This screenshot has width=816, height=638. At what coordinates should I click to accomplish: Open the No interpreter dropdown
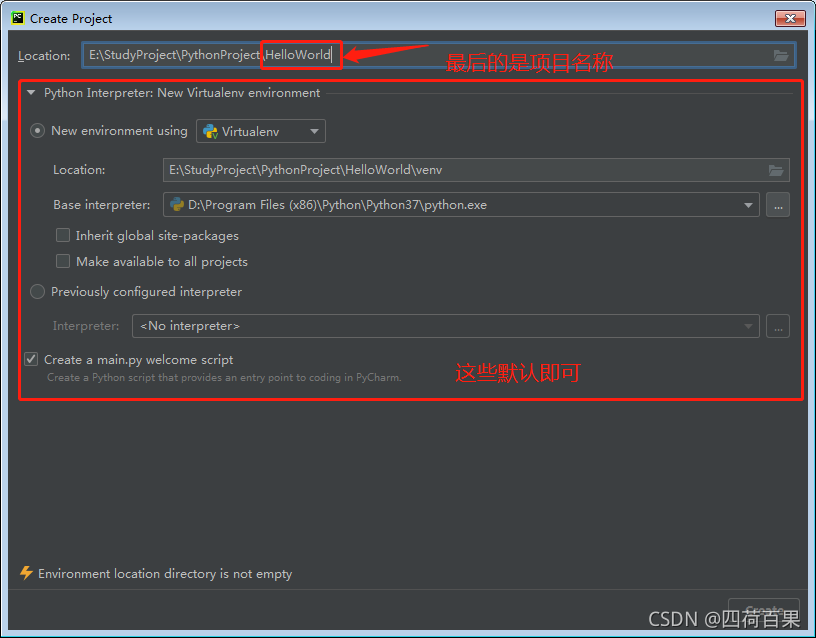tap(445, 326)
